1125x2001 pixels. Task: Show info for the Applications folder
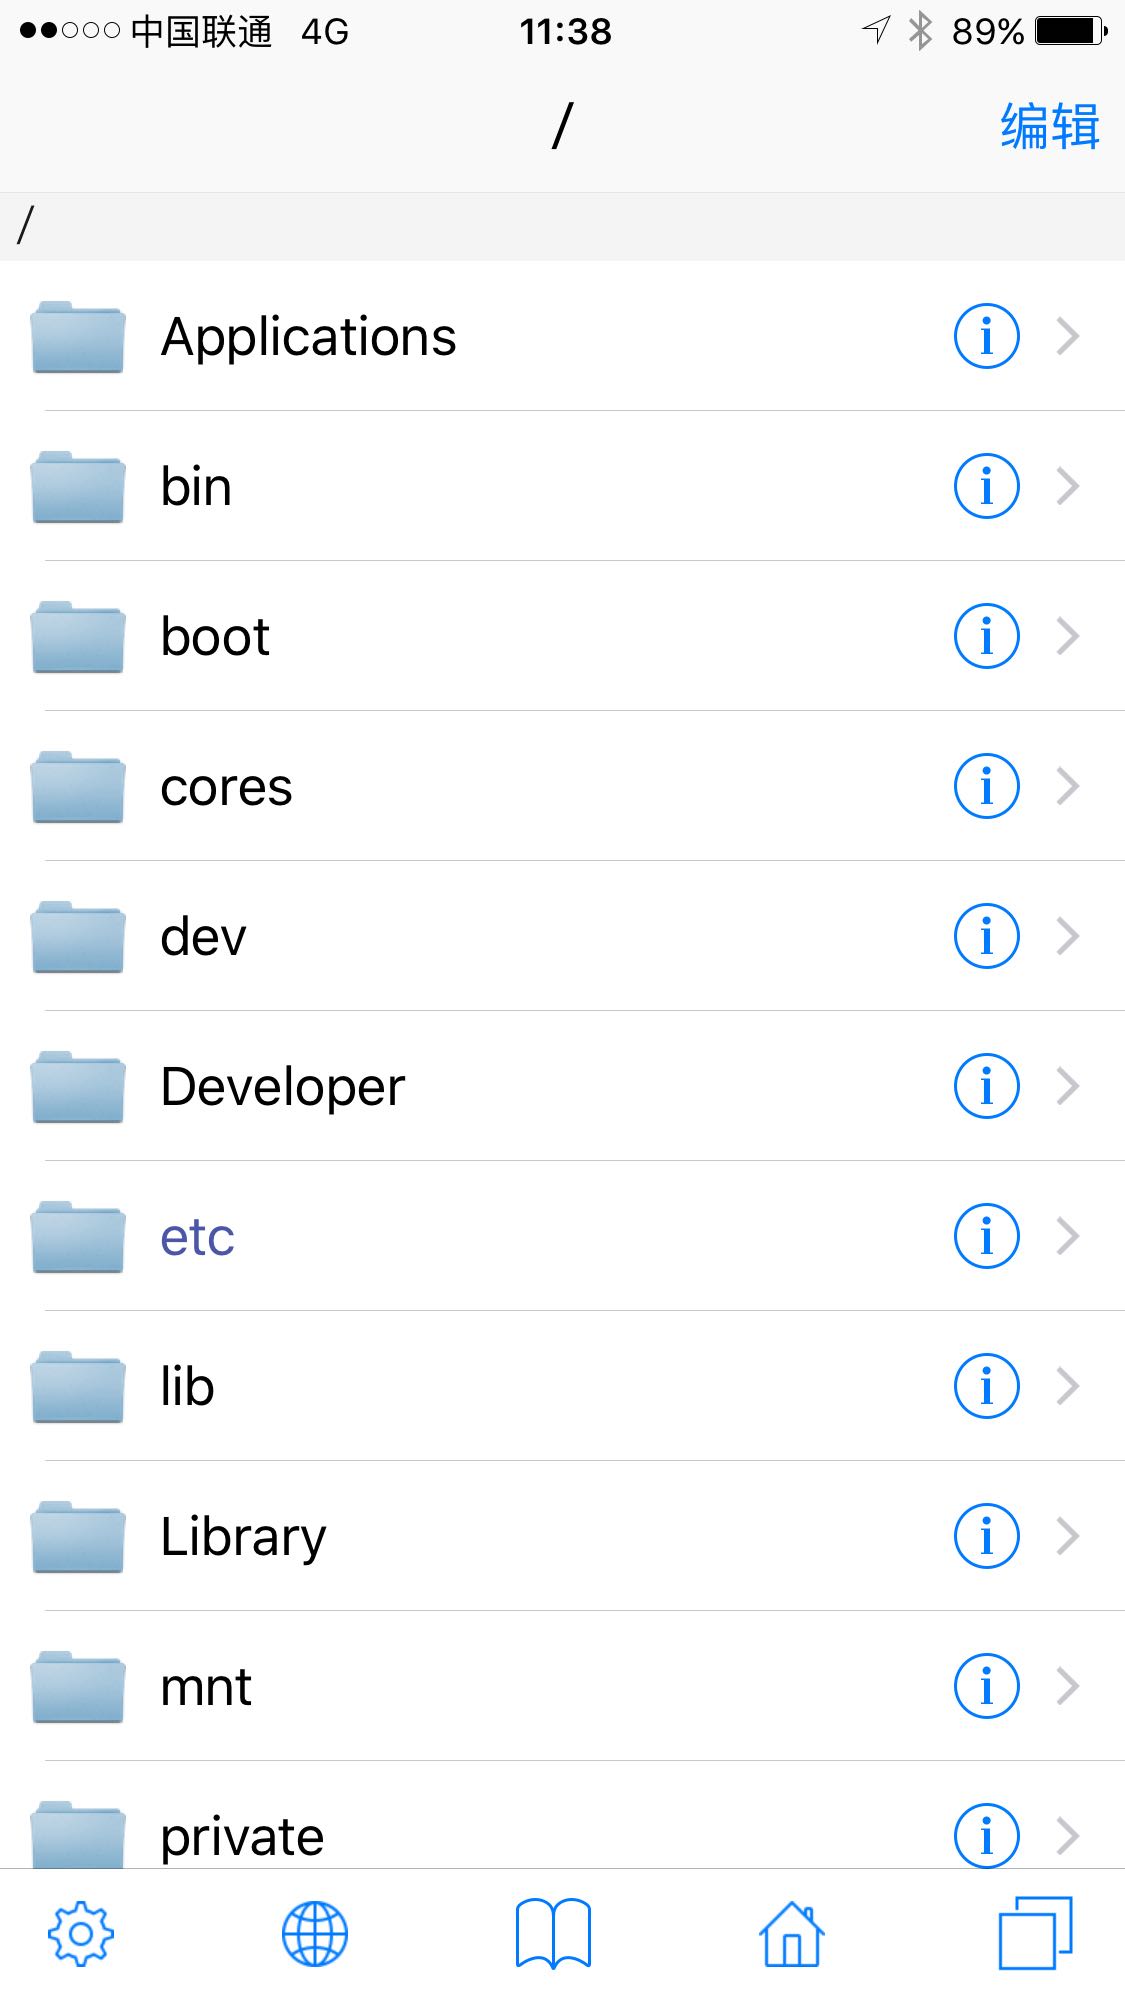[x=986, y=336]
